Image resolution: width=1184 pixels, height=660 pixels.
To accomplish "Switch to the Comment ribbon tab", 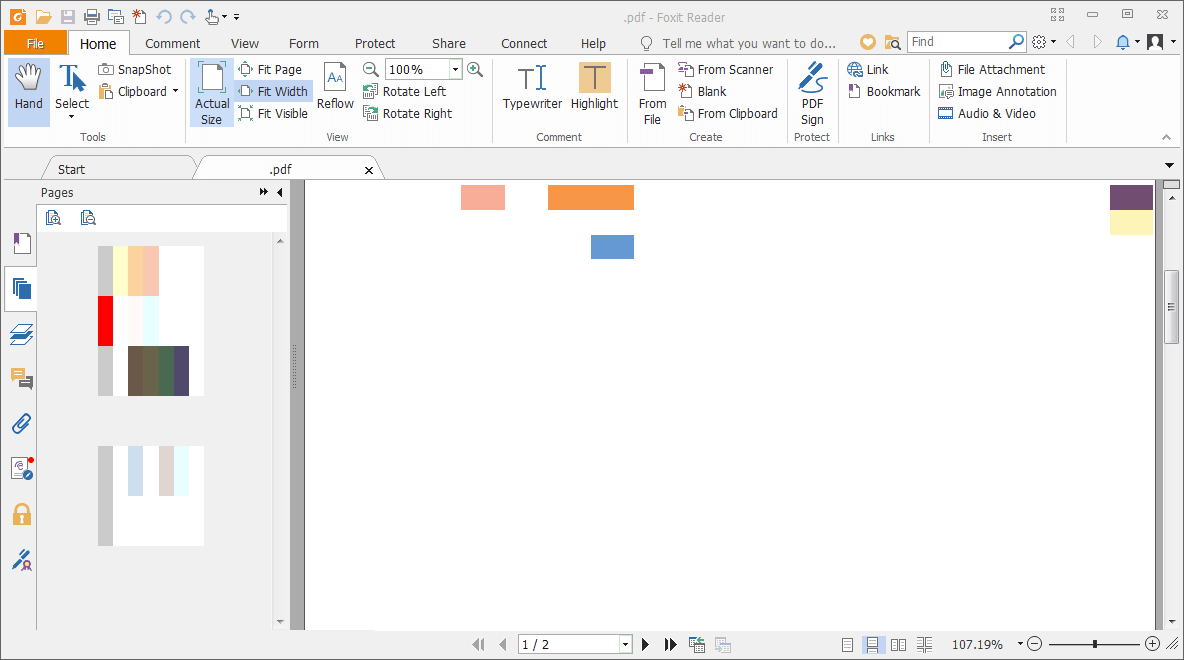I will pyautogui.click(x=172, y=43).
